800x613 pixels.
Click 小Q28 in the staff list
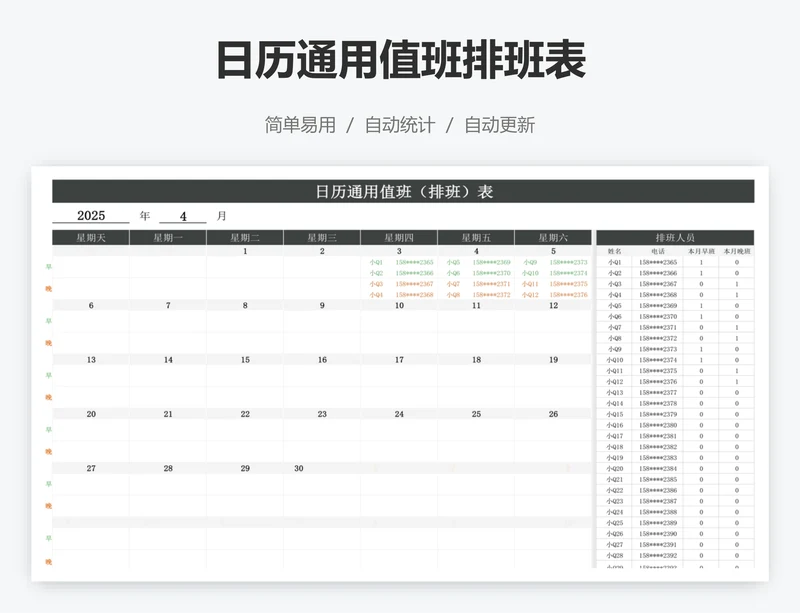[x=614, y=555]
